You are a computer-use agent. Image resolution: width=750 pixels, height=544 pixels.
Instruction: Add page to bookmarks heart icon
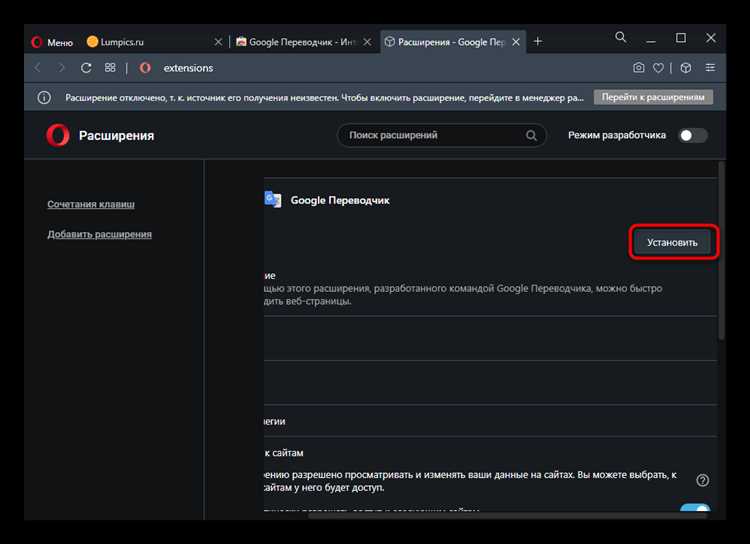659,68
